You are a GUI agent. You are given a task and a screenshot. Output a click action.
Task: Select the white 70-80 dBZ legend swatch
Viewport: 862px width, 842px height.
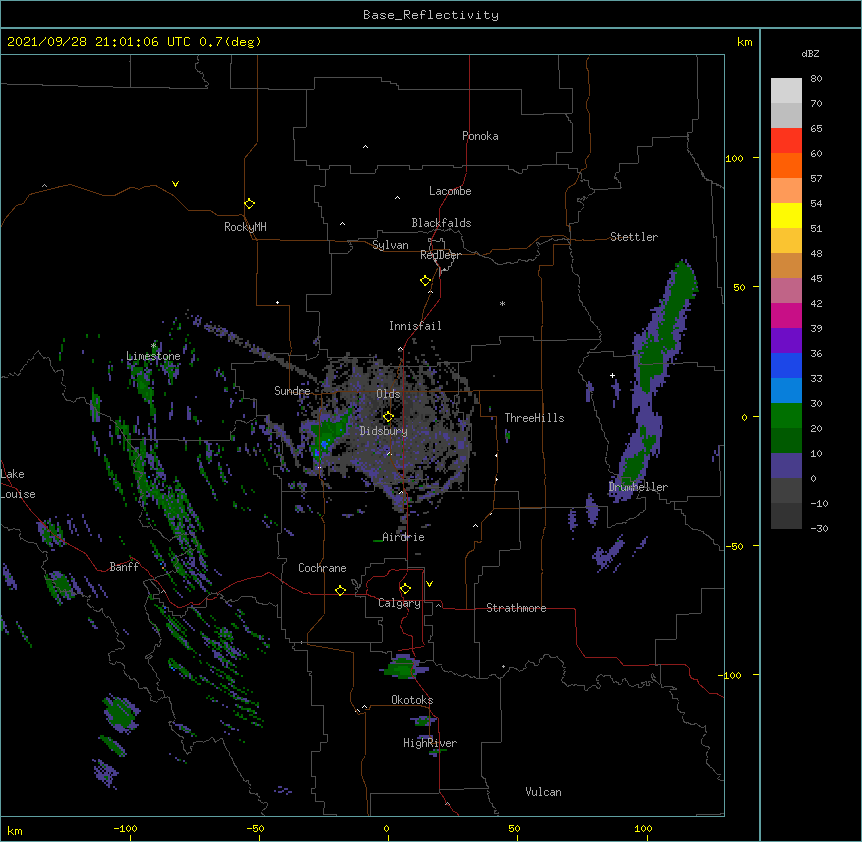pyautogui.click(x=786, y=91)
